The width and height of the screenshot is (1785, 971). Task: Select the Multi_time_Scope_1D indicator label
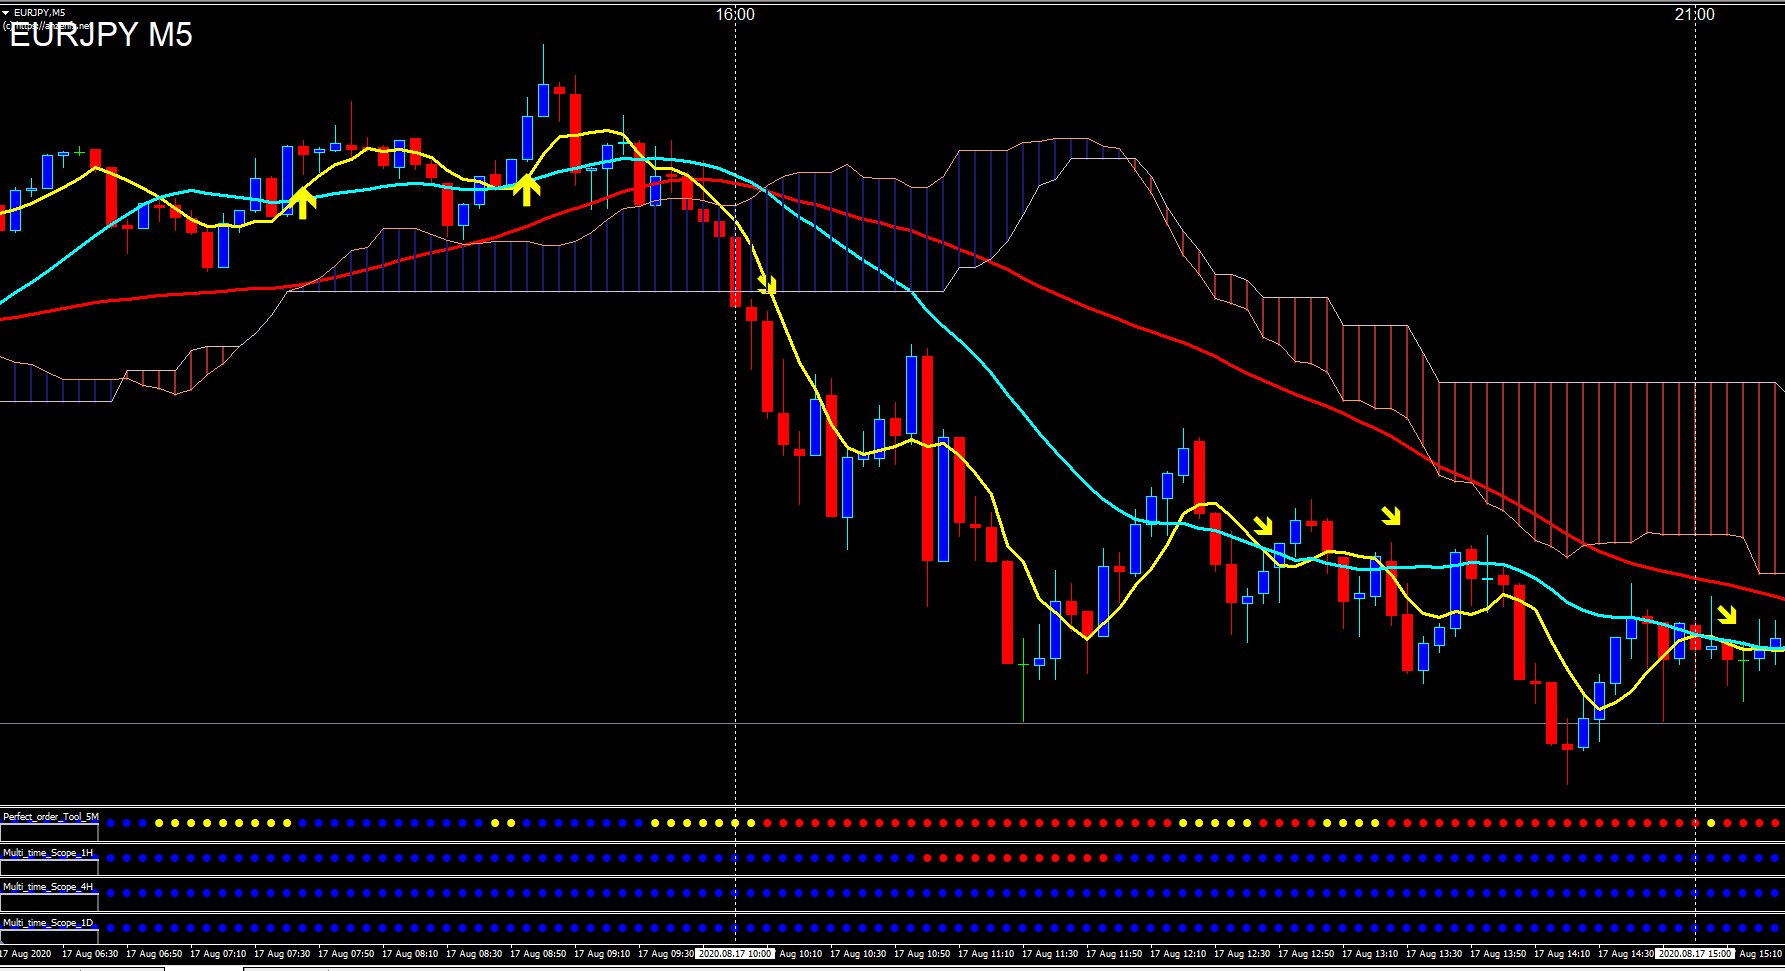(48, 923)
